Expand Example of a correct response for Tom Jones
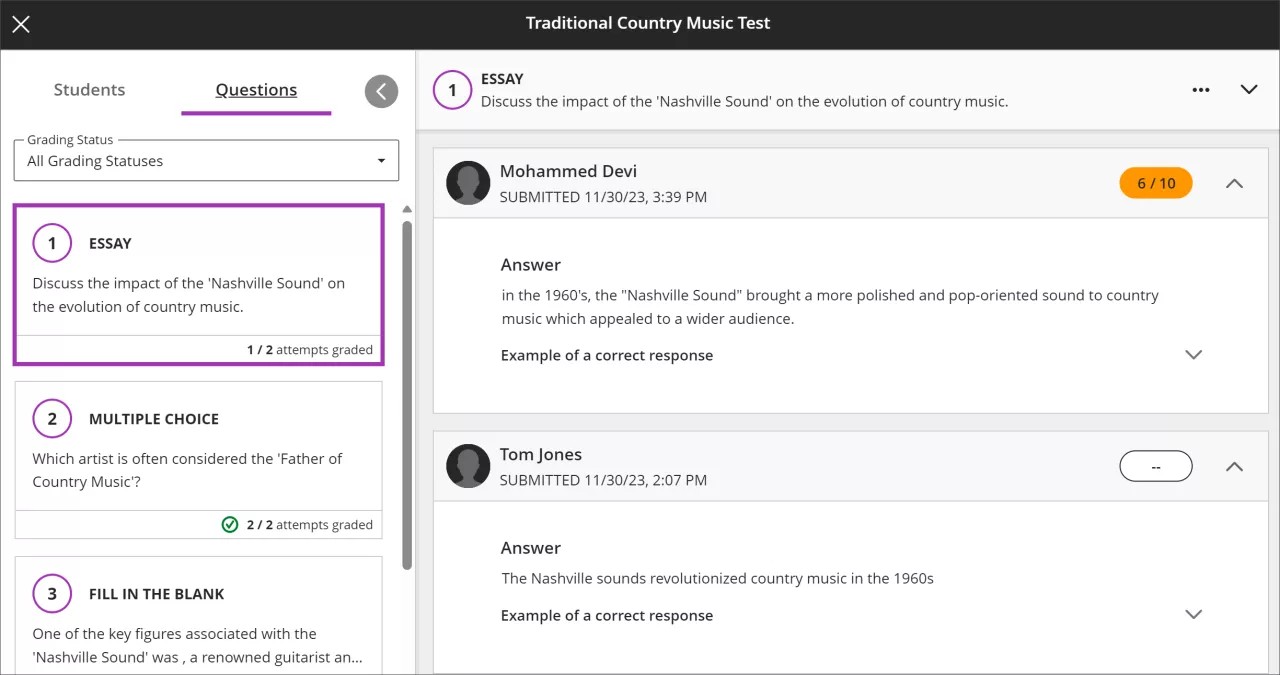 tap(1194, 614)
